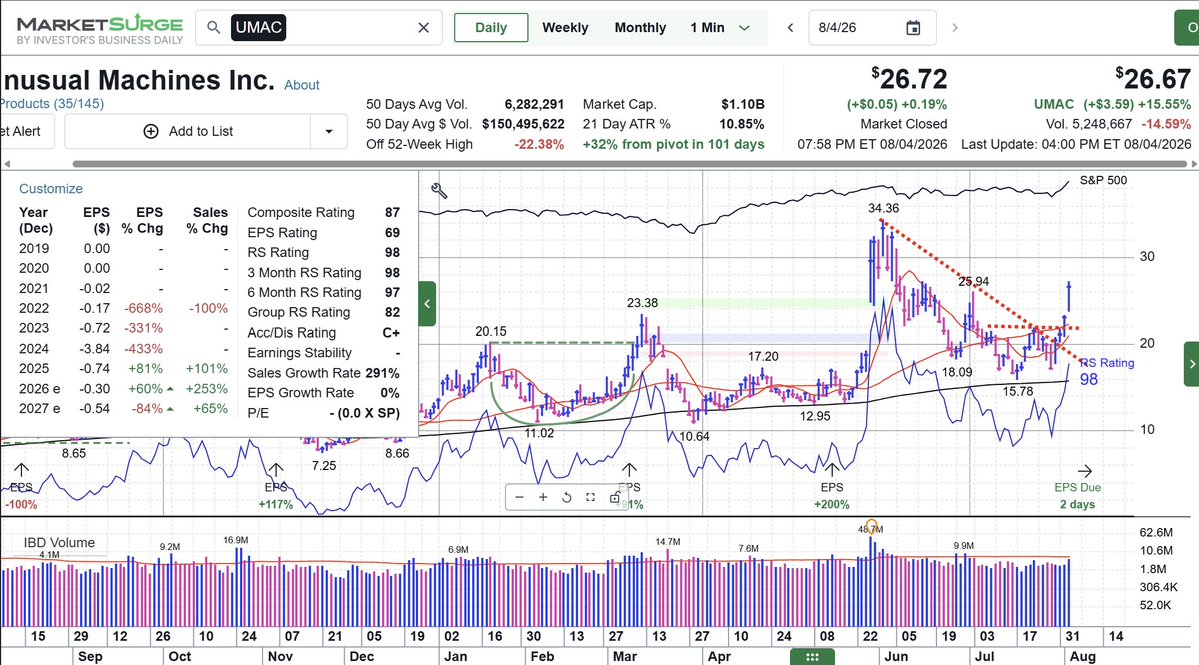Open the Products (35/145) group link
Viewport: 1199px width, 665px height.
click(52, 104)
